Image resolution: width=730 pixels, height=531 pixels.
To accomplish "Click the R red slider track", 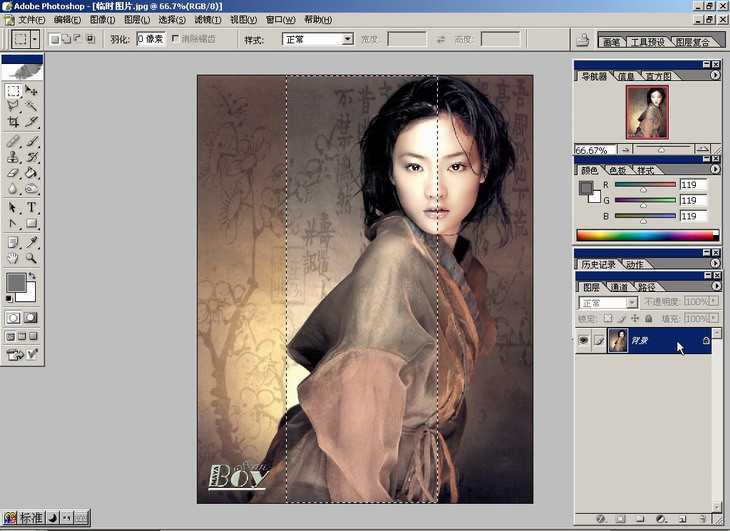I will pyautogui.click(x=645, y=185).
